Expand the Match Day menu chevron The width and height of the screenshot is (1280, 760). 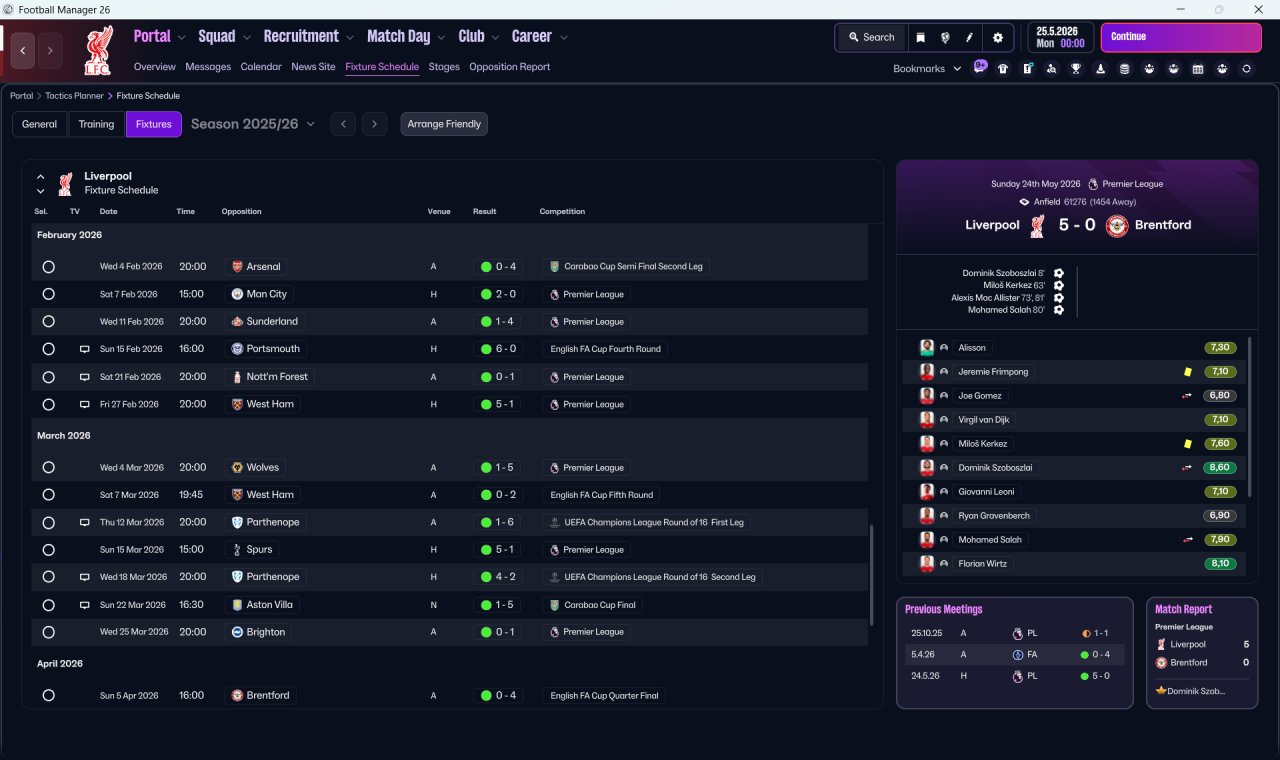pos(441,37)
